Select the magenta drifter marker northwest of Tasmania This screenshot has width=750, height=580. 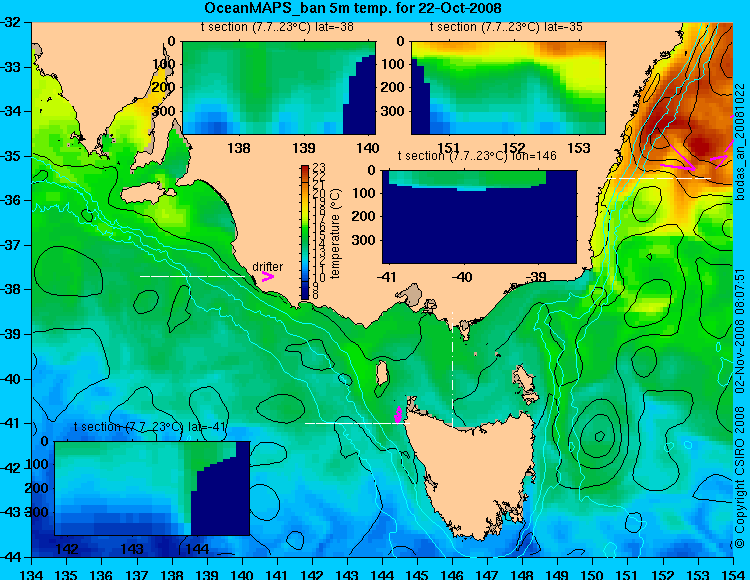point(397,414)
